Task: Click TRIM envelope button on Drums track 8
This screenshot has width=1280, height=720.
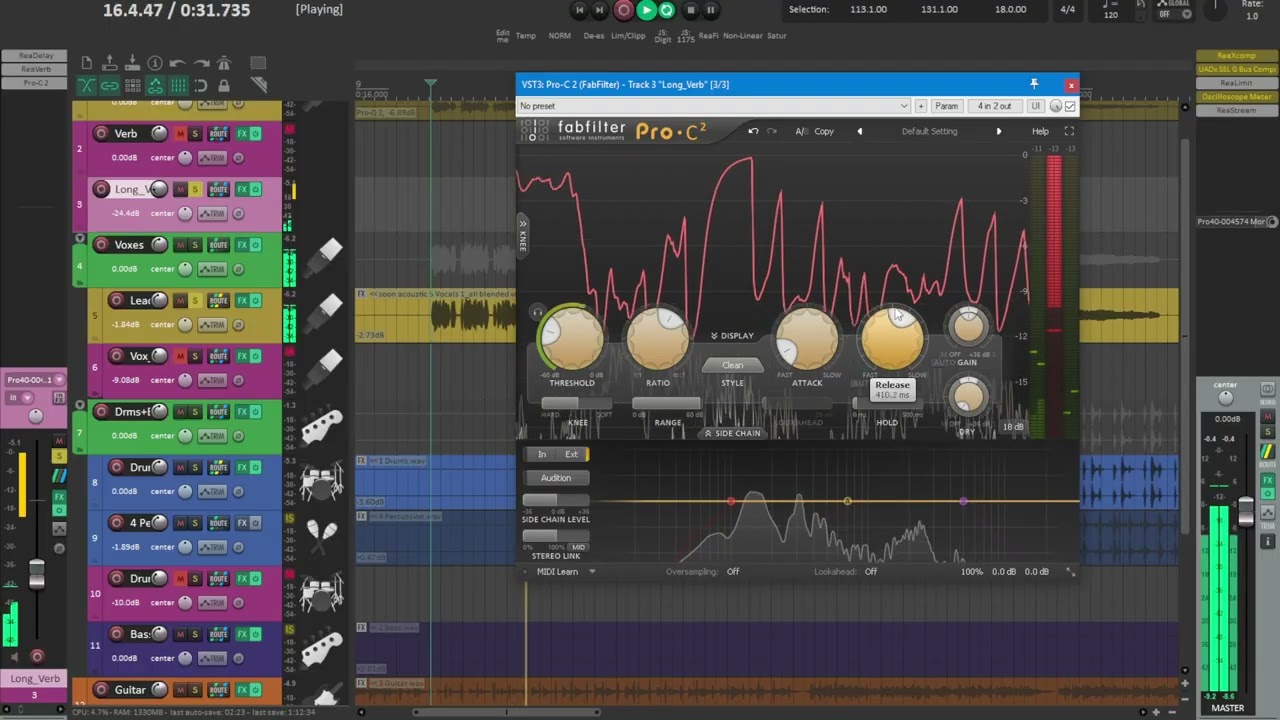Action: click(x=212, y=491)
